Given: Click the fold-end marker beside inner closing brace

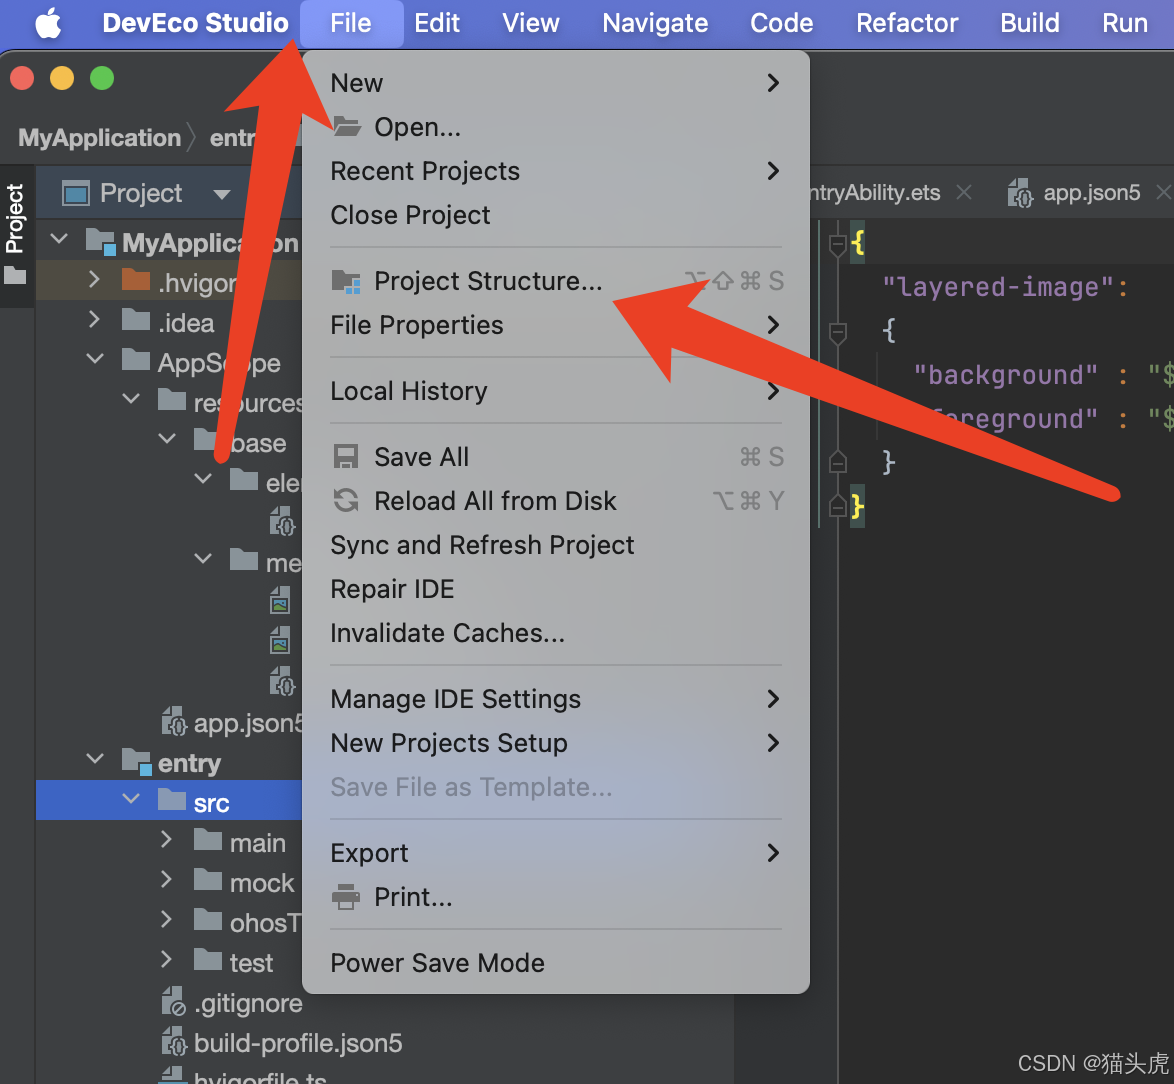Looking at the screenshot, I should 838,463.
